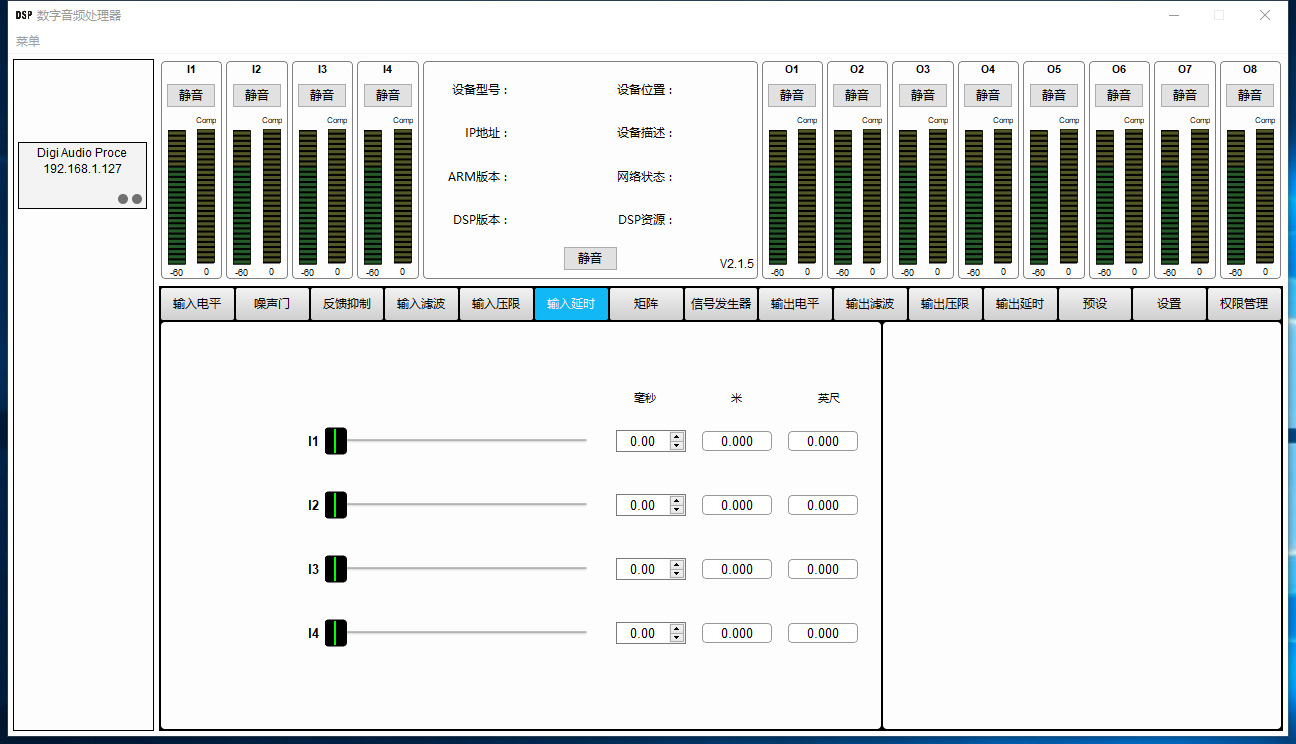Toggle the 静音 button for I3
1296x744 pixels.
(322, 95)
